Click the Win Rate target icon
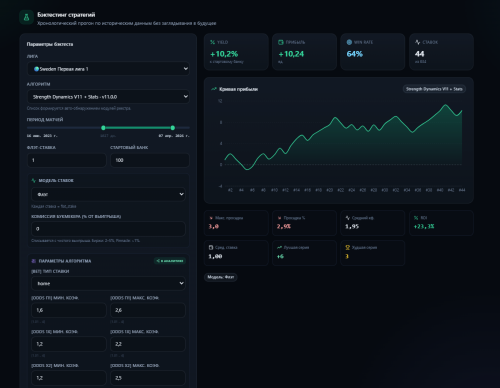The width and height of the screenshot is (500, 388). (x=349, y=42)
